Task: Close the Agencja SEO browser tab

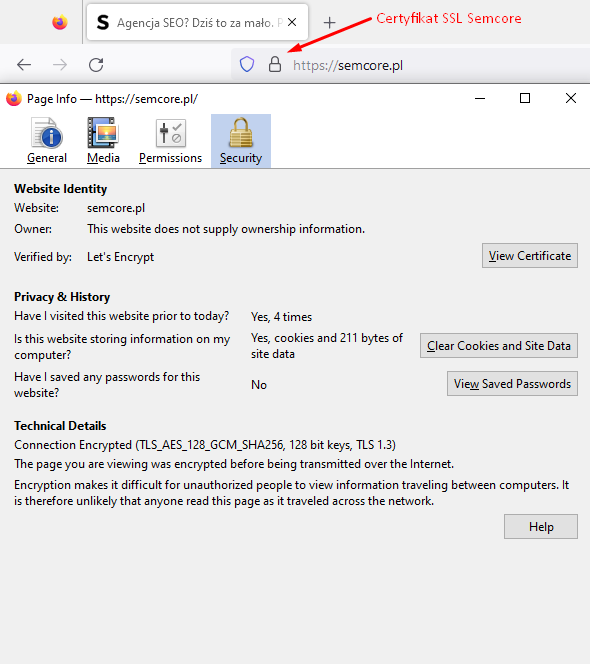Action: [292, 22]
